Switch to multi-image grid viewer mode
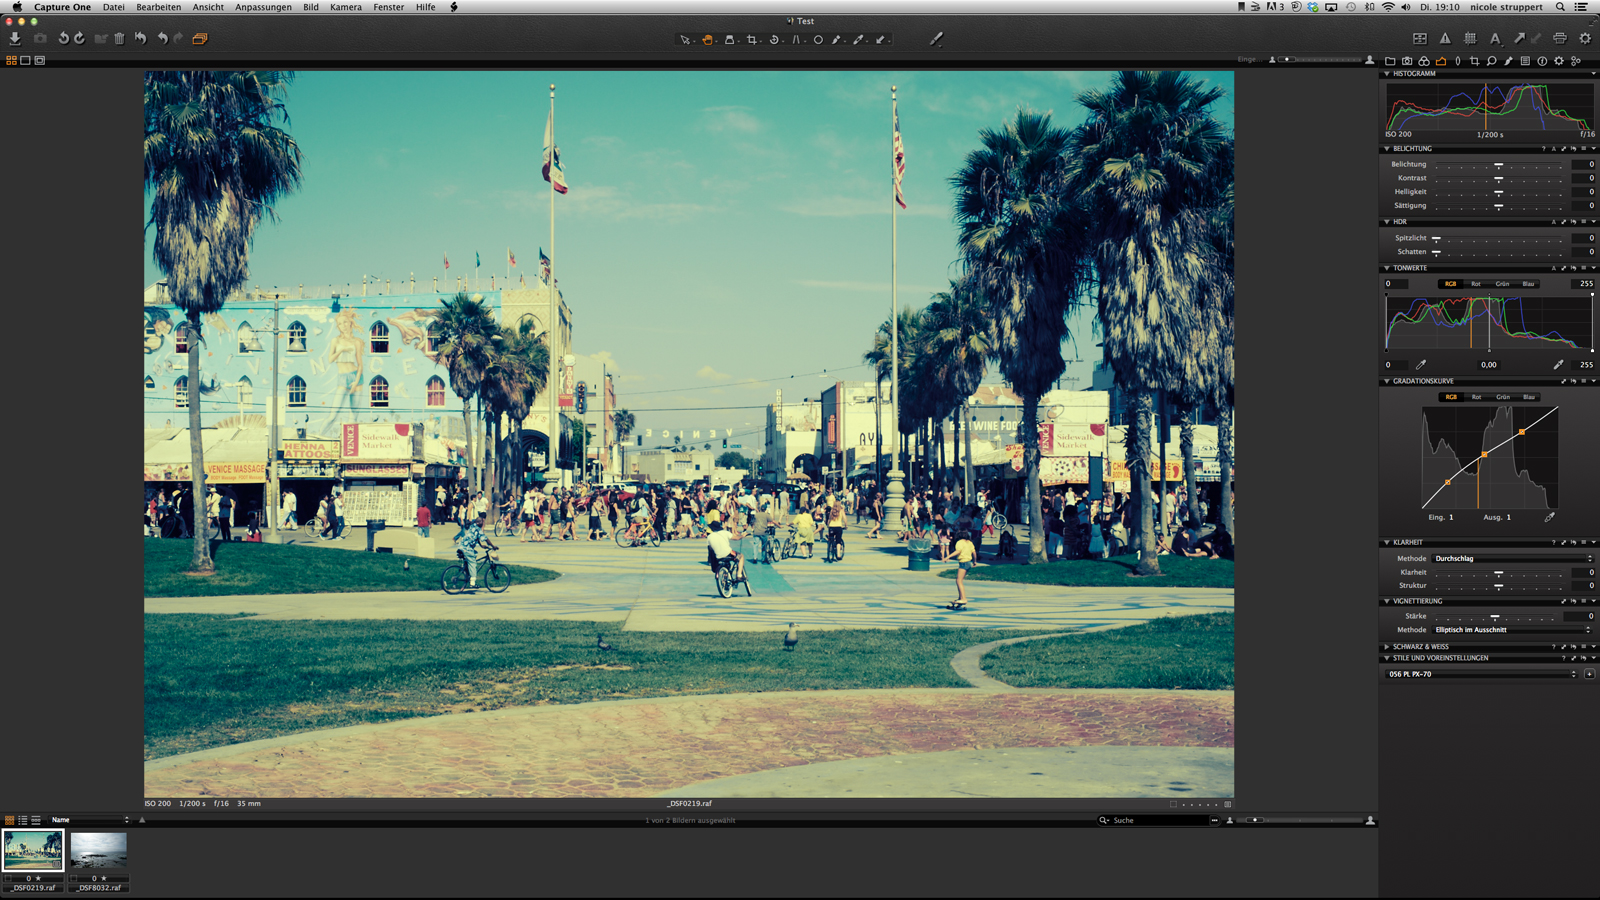This screenshot has width=1600, height=900. (x=12, y=60)
